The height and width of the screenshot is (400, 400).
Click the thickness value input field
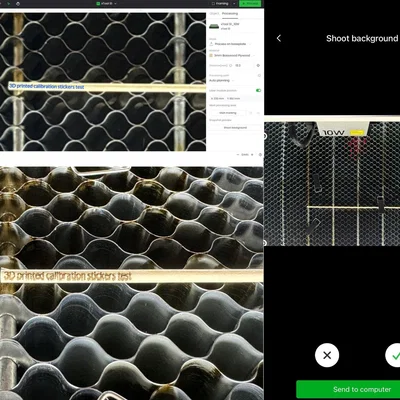243,66
